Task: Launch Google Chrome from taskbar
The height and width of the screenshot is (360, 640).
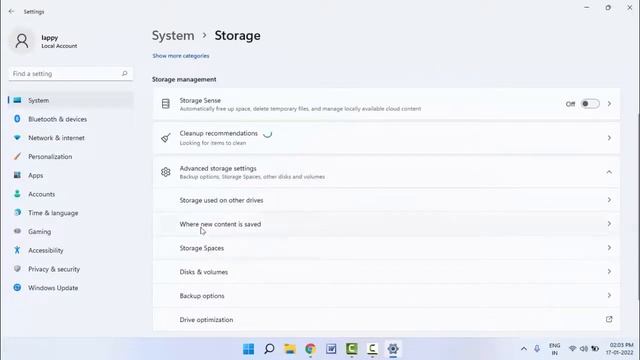Action: click(x=311, y=349)
